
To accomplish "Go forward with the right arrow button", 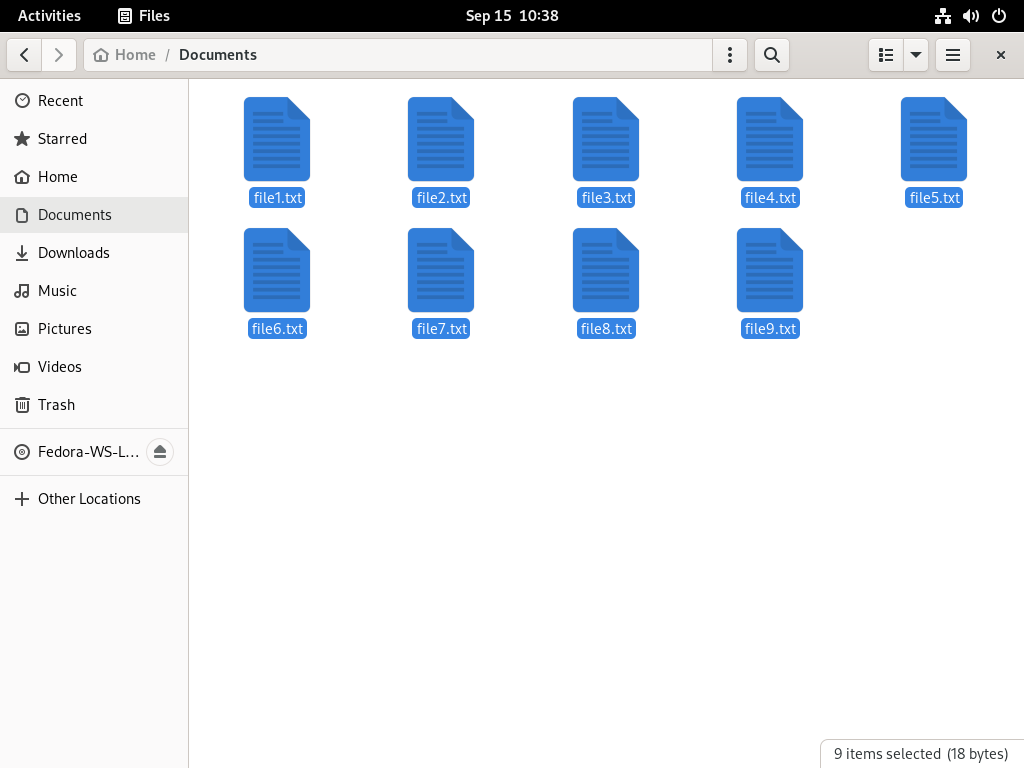I will coord(59,55).
